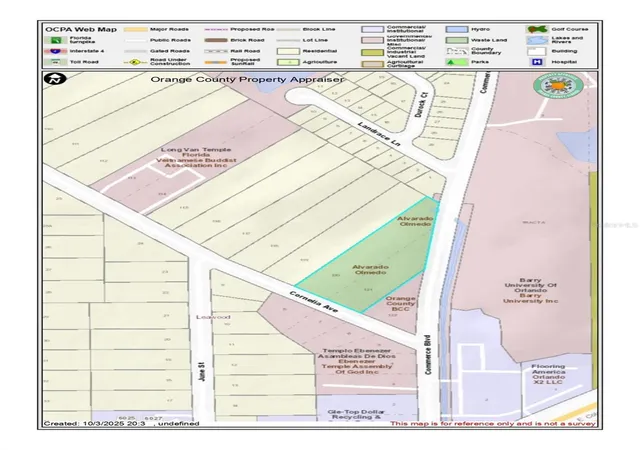Click the lower Alvarado Olmedo parcel label

pos(371,270)
